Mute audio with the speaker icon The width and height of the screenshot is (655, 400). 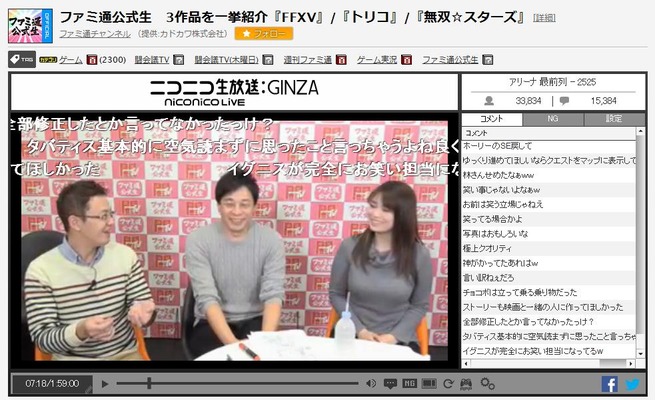(x=371, y=383)
